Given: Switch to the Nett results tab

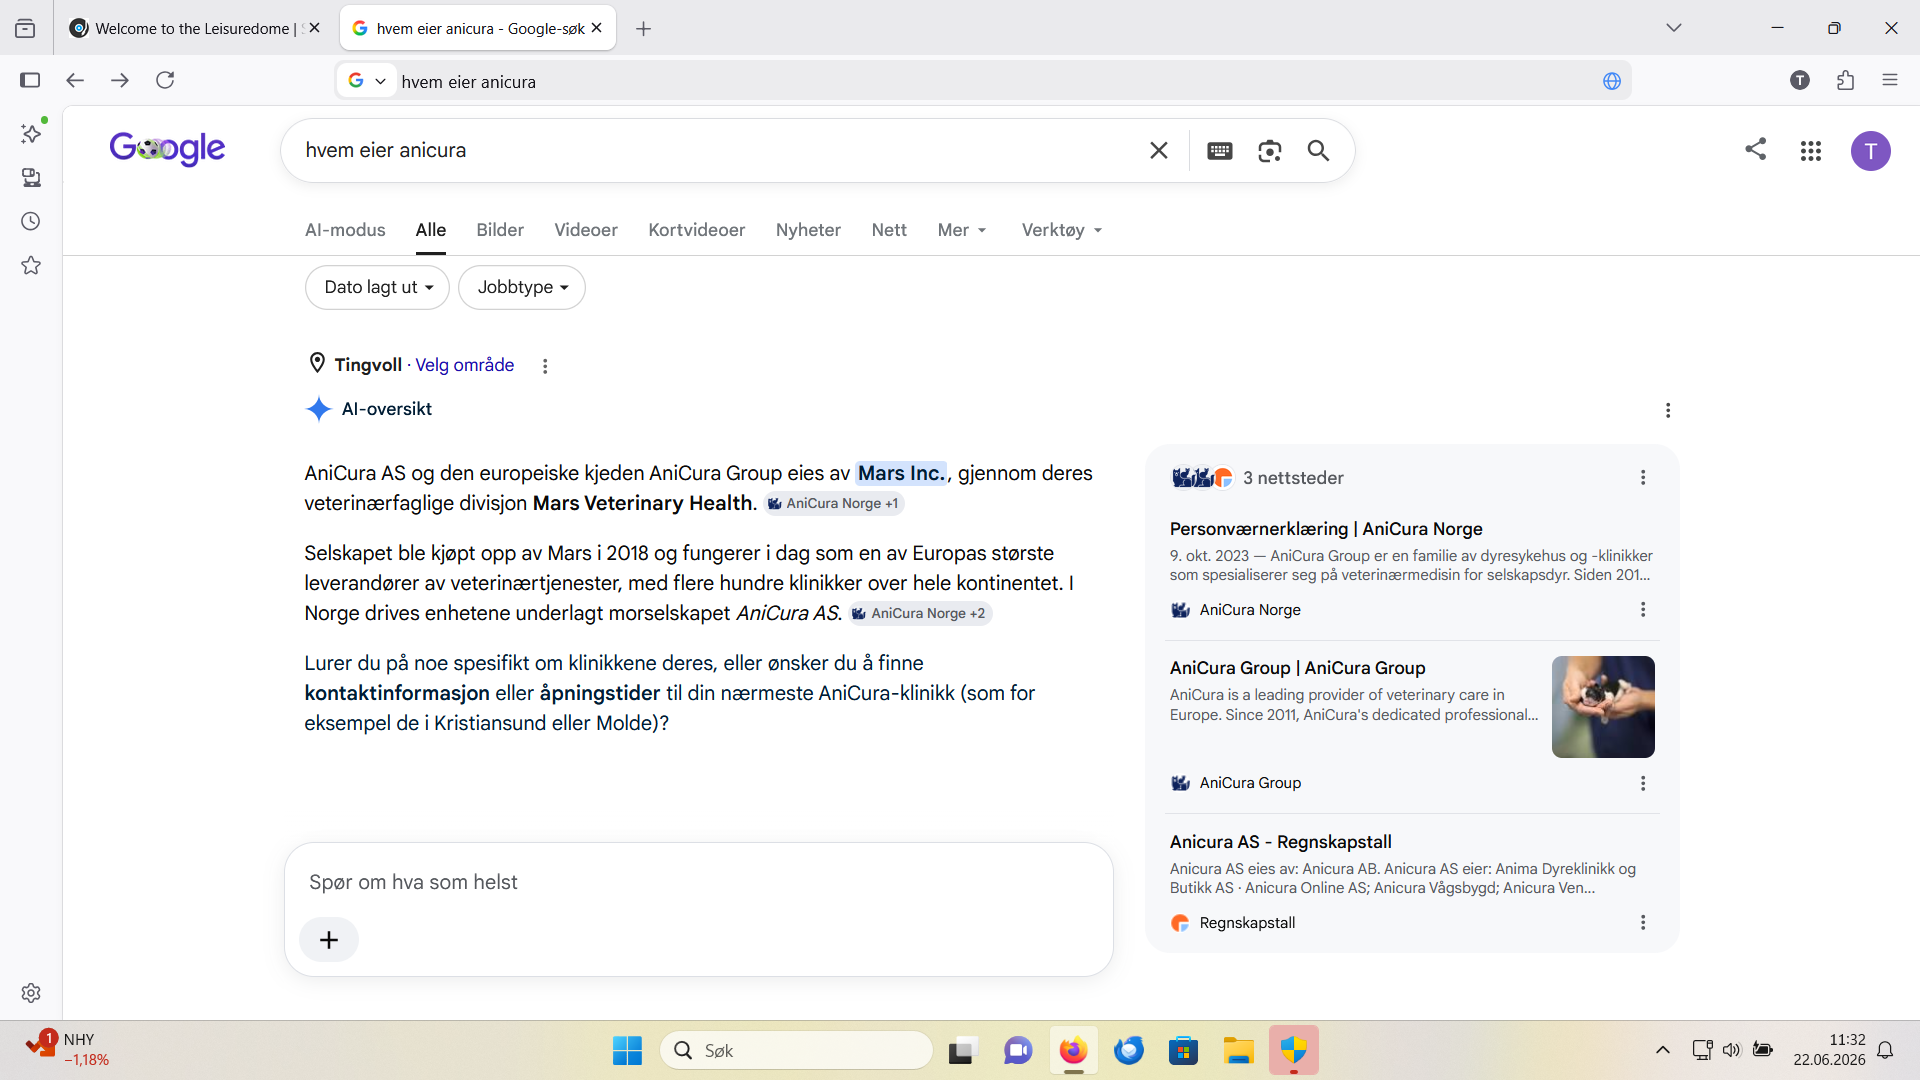Looking at the screenshot, I should (x=889, y=230).
